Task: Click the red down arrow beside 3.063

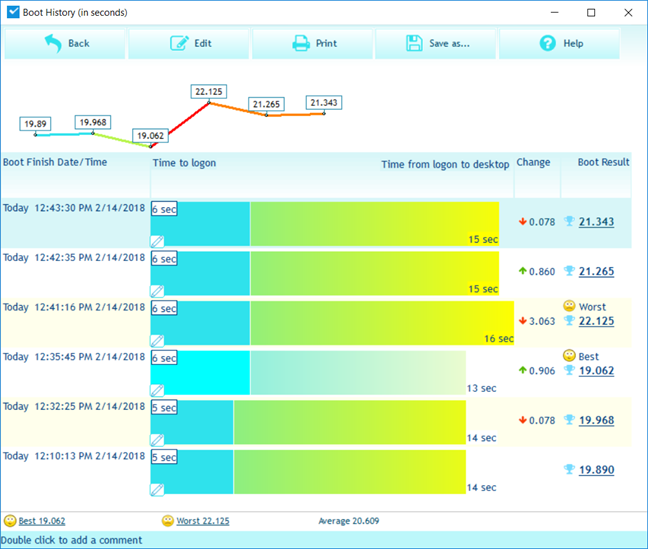Action: click(x=523, y=320)
